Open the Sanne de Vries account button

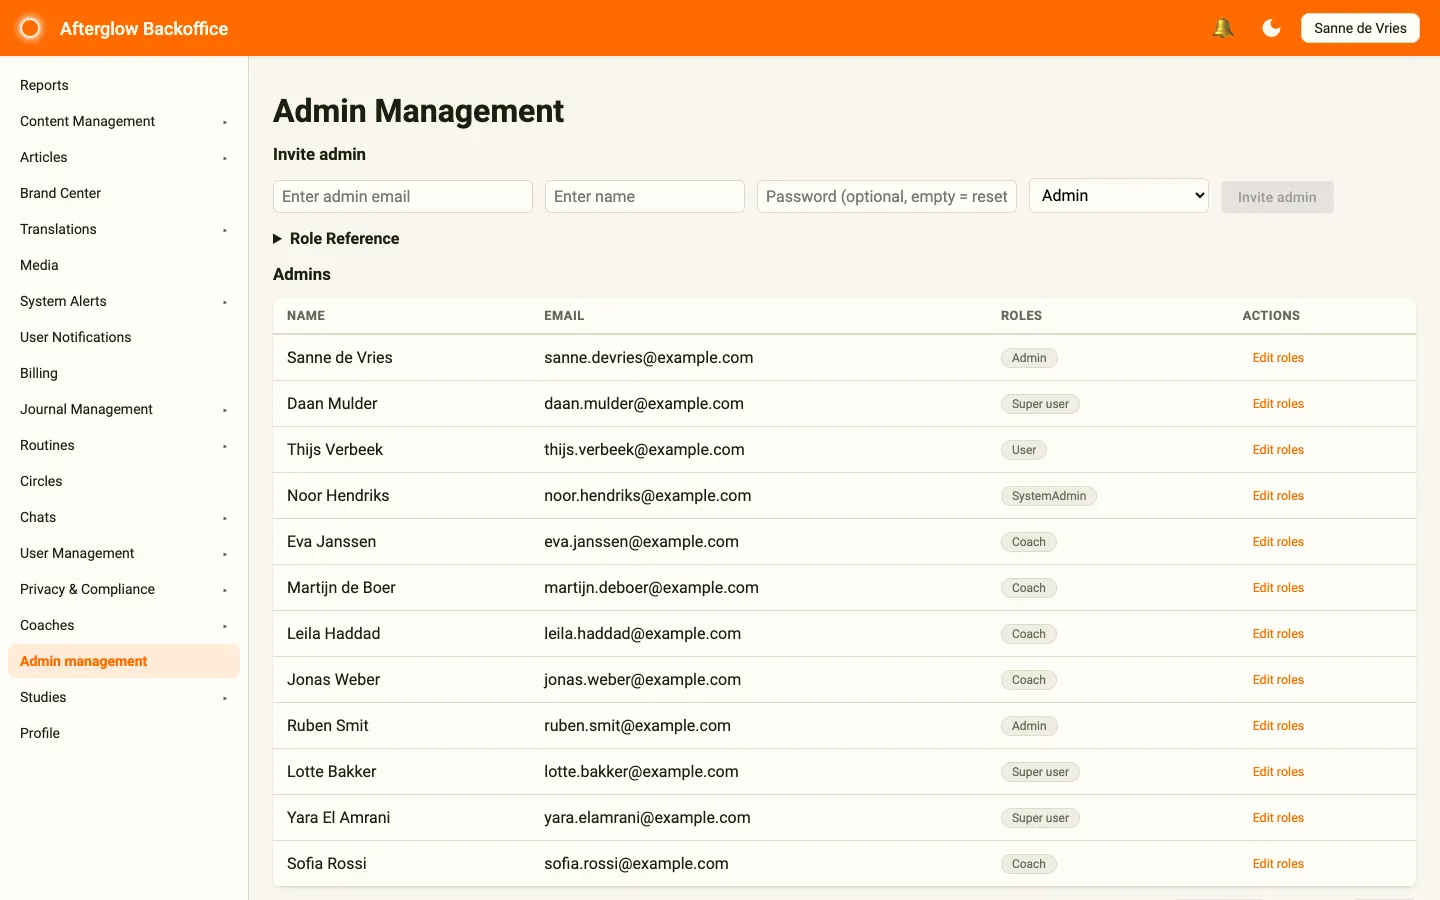coord(1360,28)
